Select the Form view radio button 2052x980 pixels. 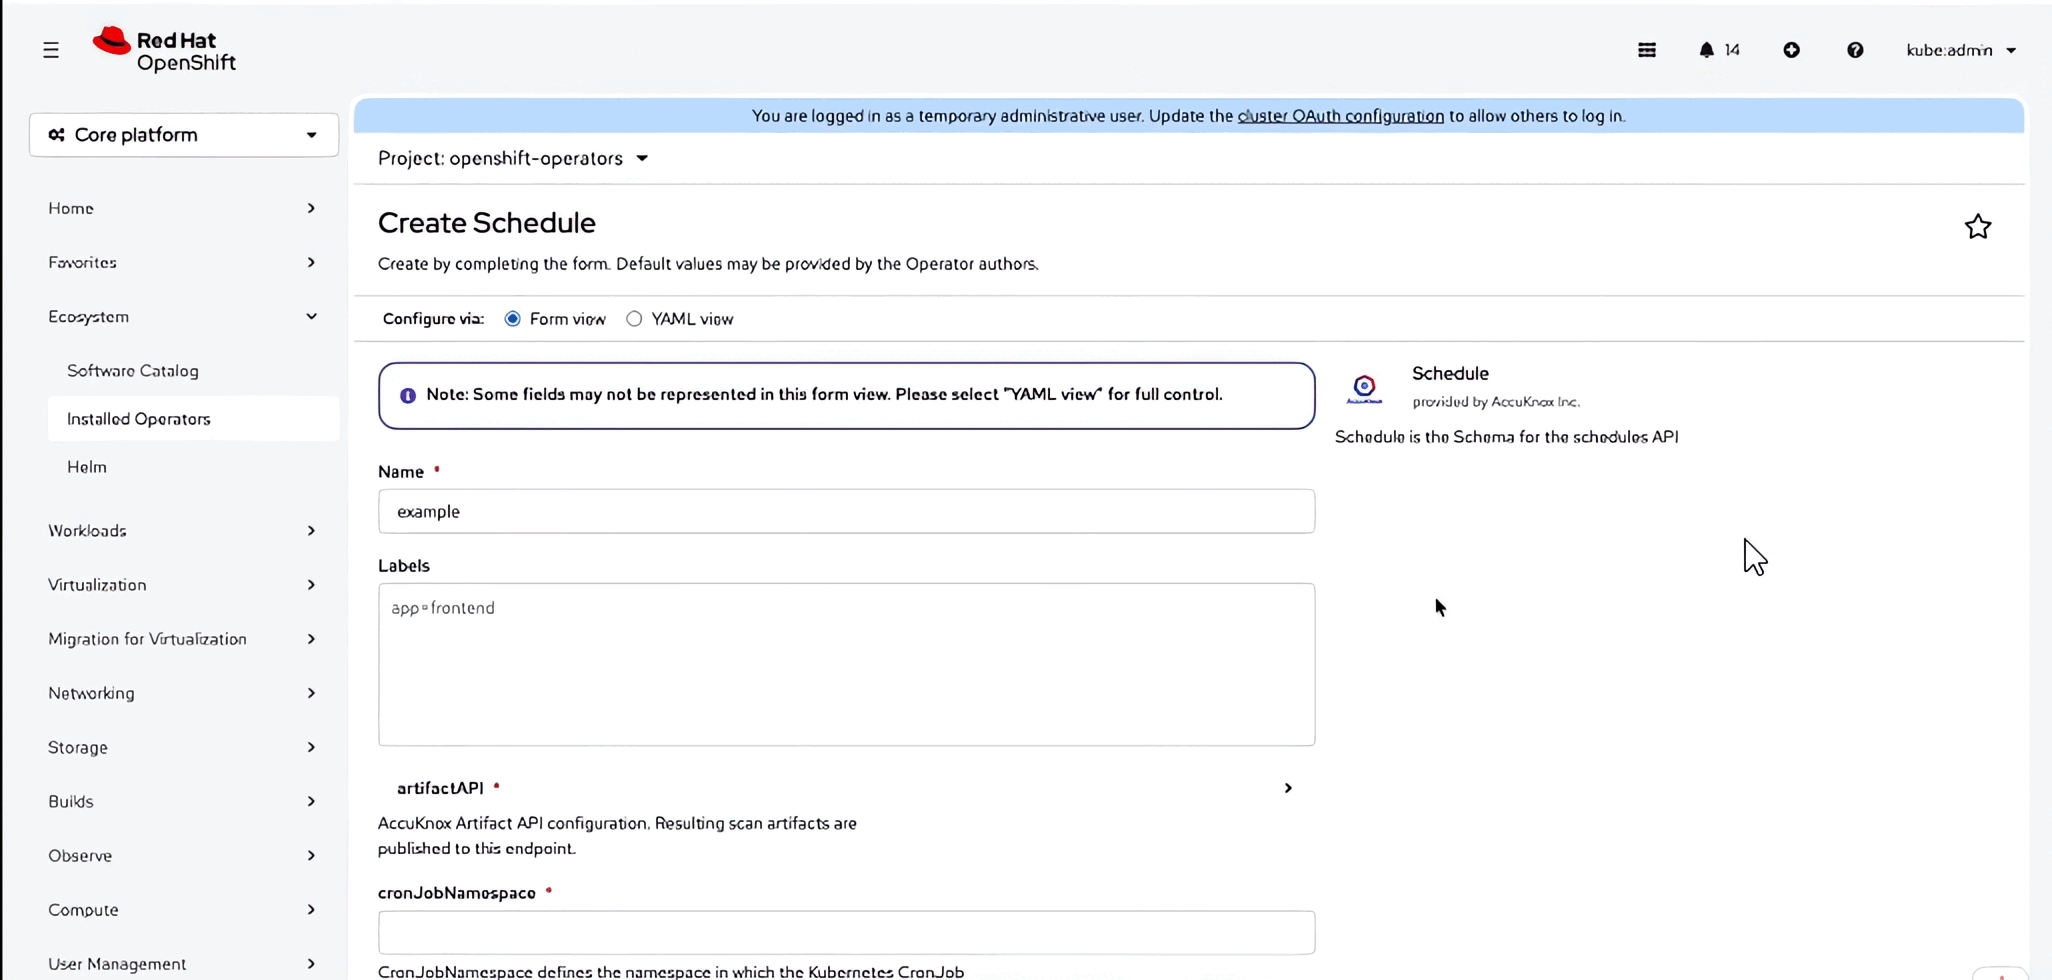tap(513, 319)
